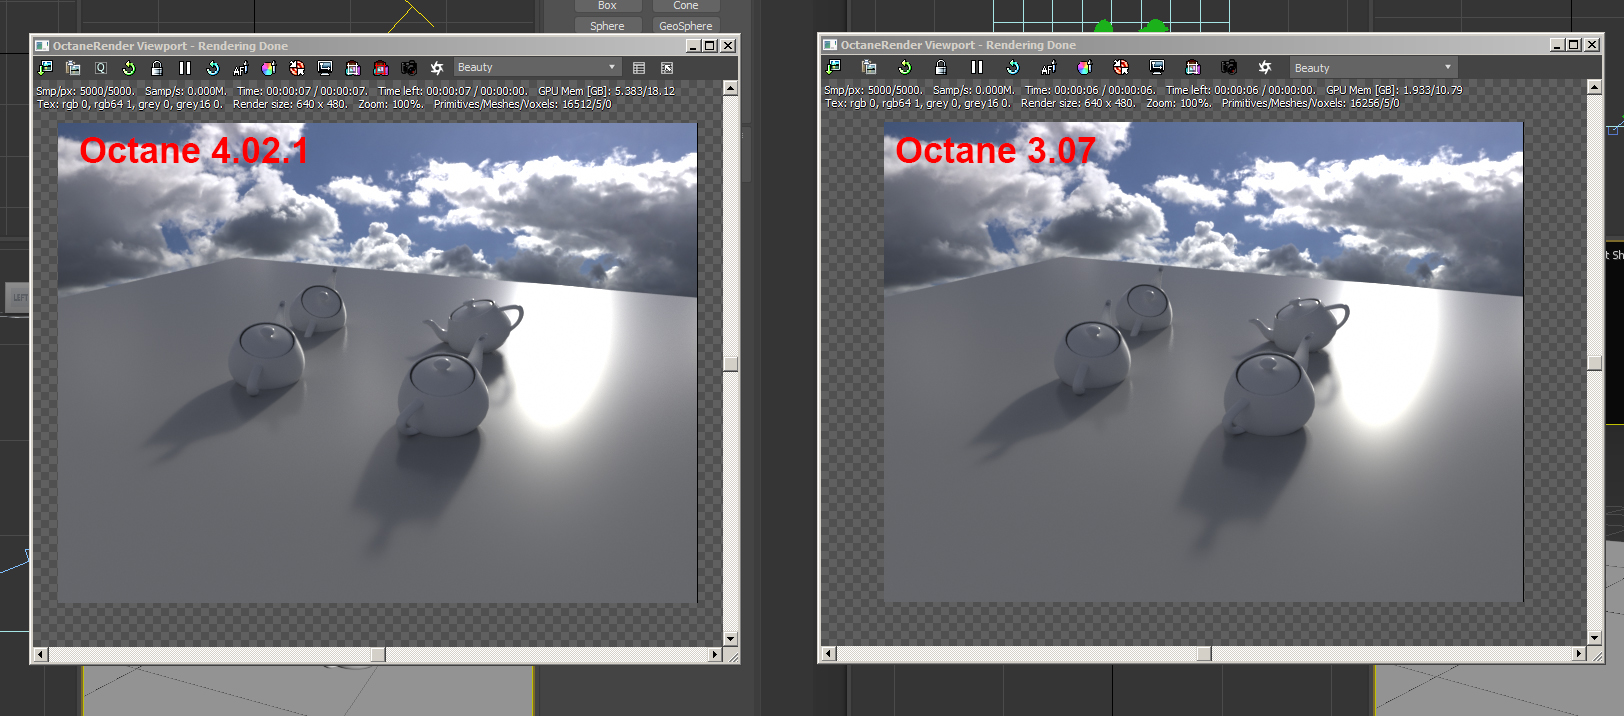
Task: Toggle viewport lock in Octane 3.07 window
Action: (941, 67)
